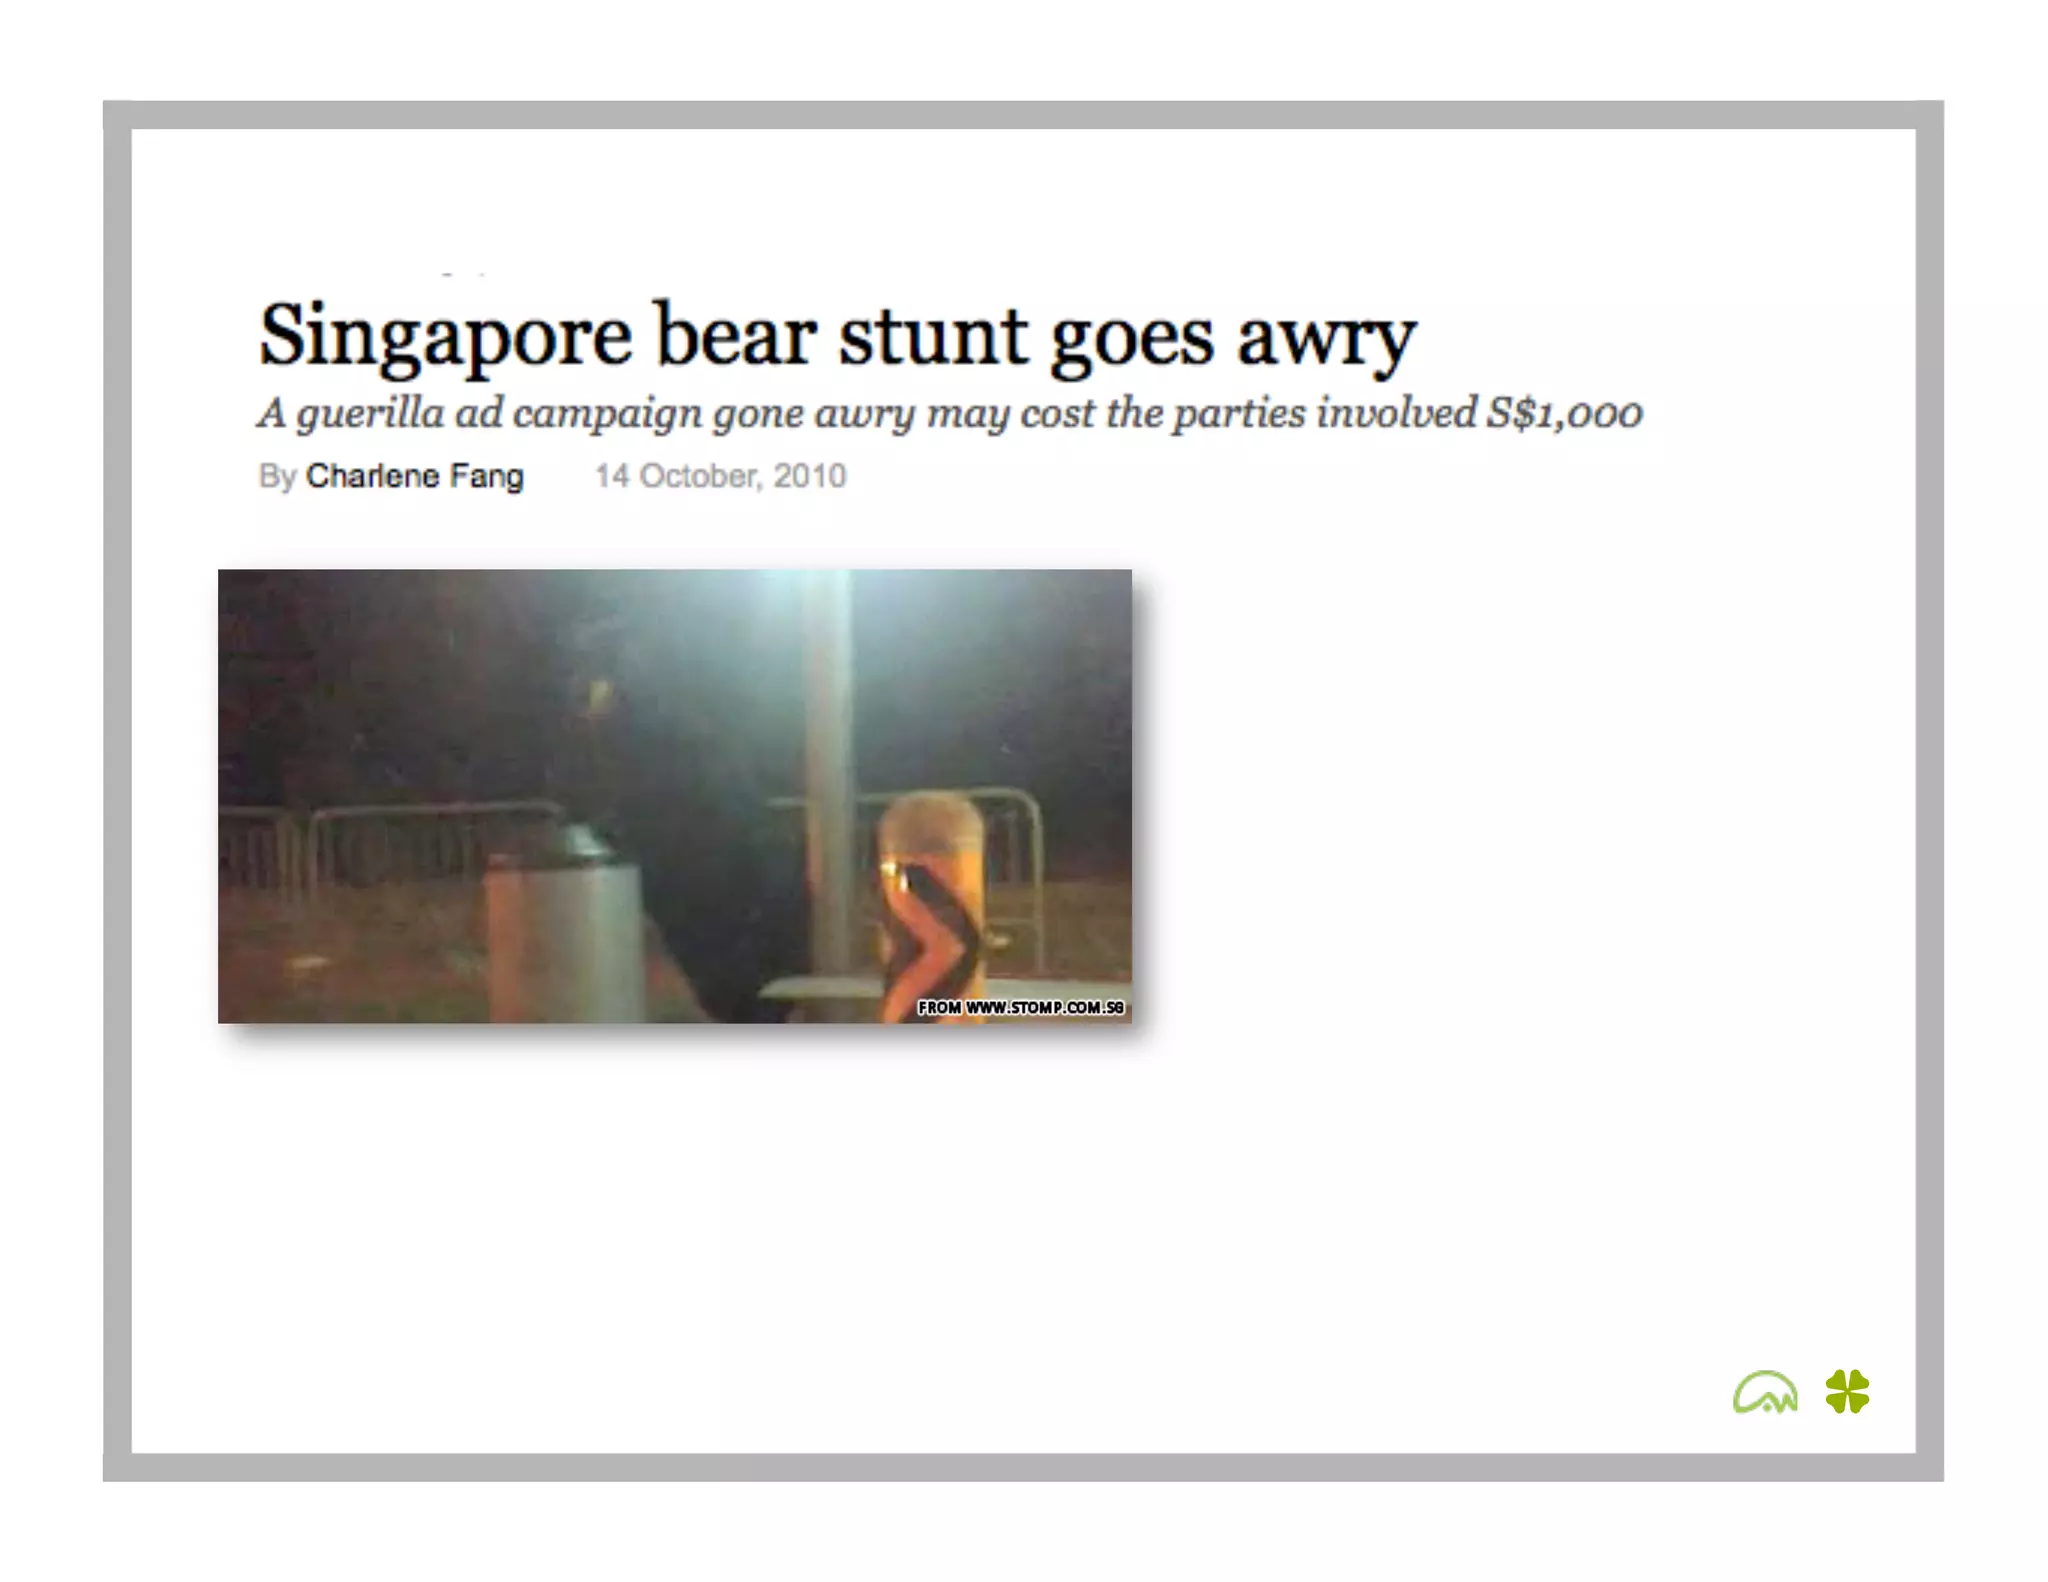The image size is (2048, 1582).
Task: Click the orange bollard top in photo
Action: coord(930,825)
